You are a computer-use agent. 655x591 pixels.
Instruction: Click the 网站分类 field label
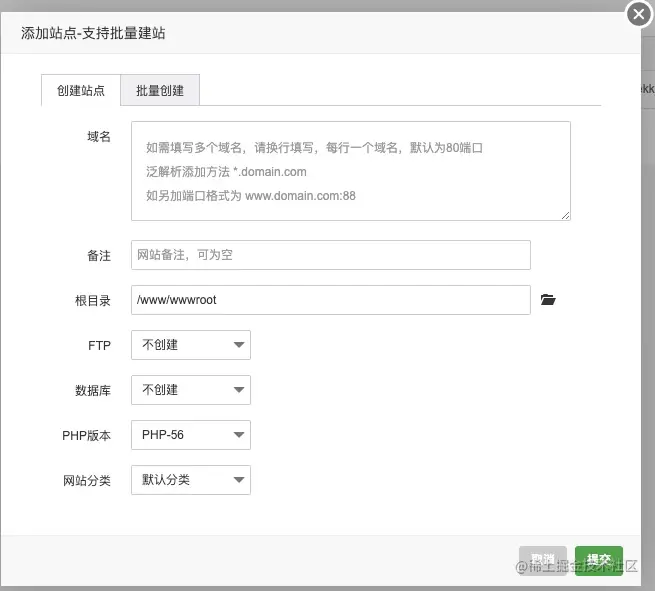click(x=87, y=481)
